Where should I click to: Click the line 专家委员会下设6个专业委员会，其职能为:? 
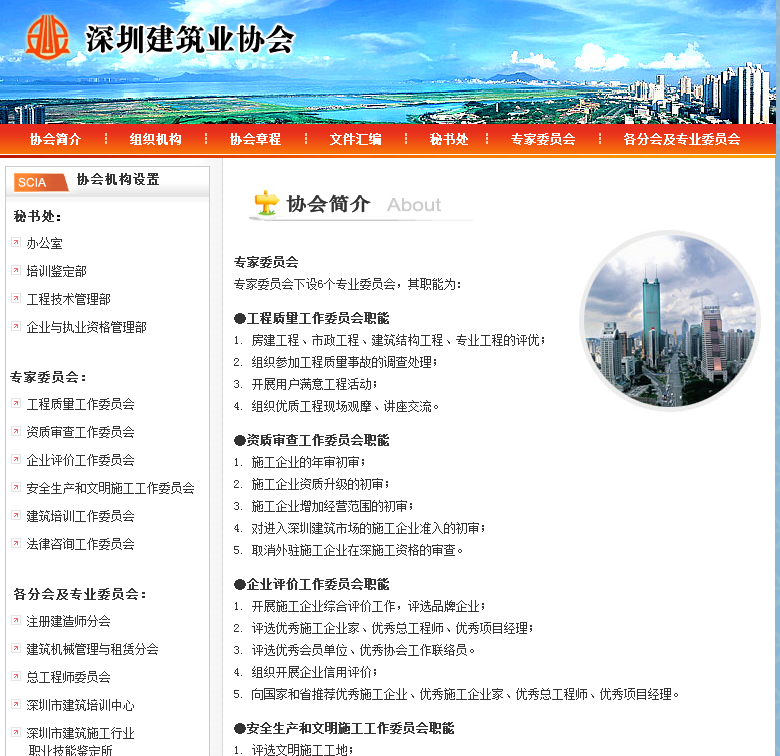[x=348, y=284]
